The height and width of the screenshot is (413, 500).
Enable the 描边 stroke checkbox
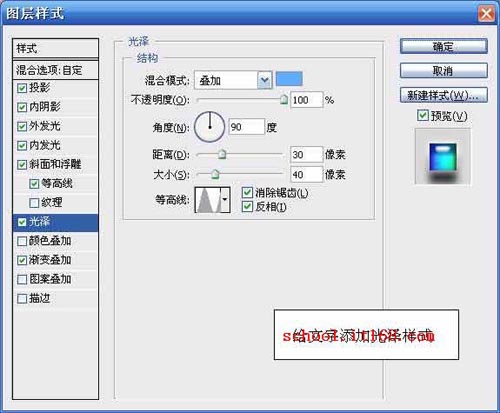(22, 299)
